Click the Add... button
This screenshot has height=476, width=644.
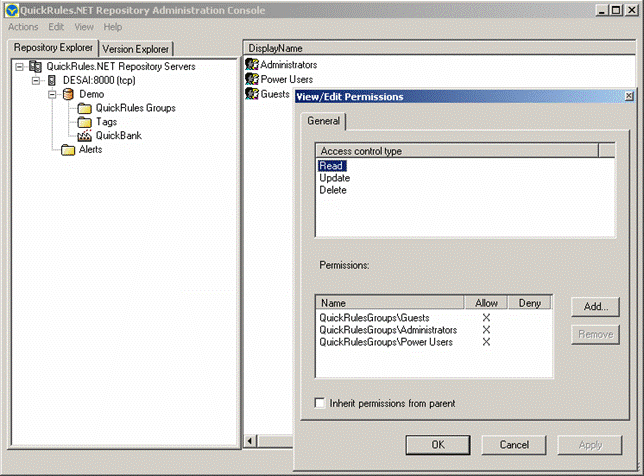tap(596, 307)
